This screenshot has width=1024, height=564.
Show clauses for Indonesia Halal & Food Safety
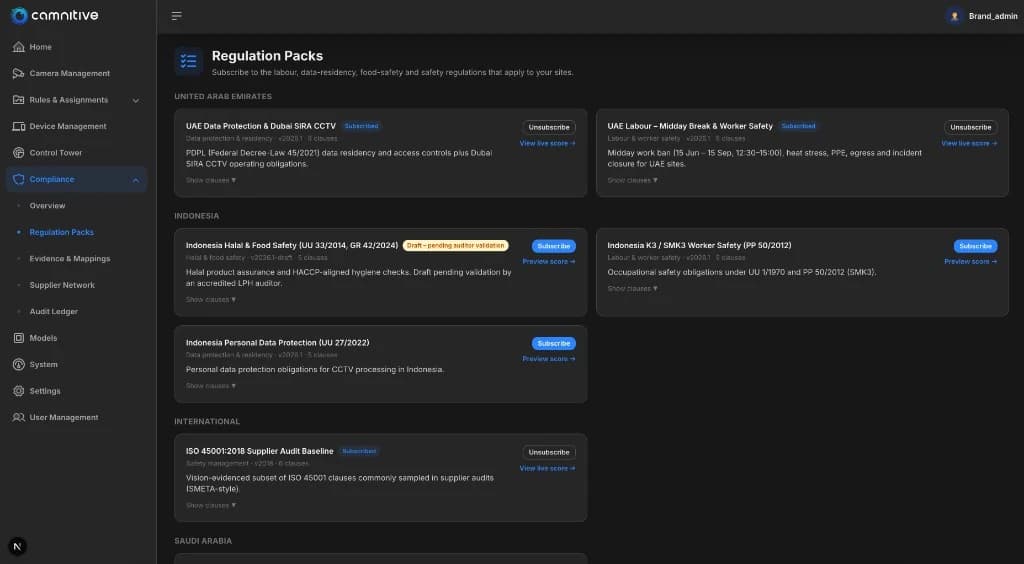(211, 300)
